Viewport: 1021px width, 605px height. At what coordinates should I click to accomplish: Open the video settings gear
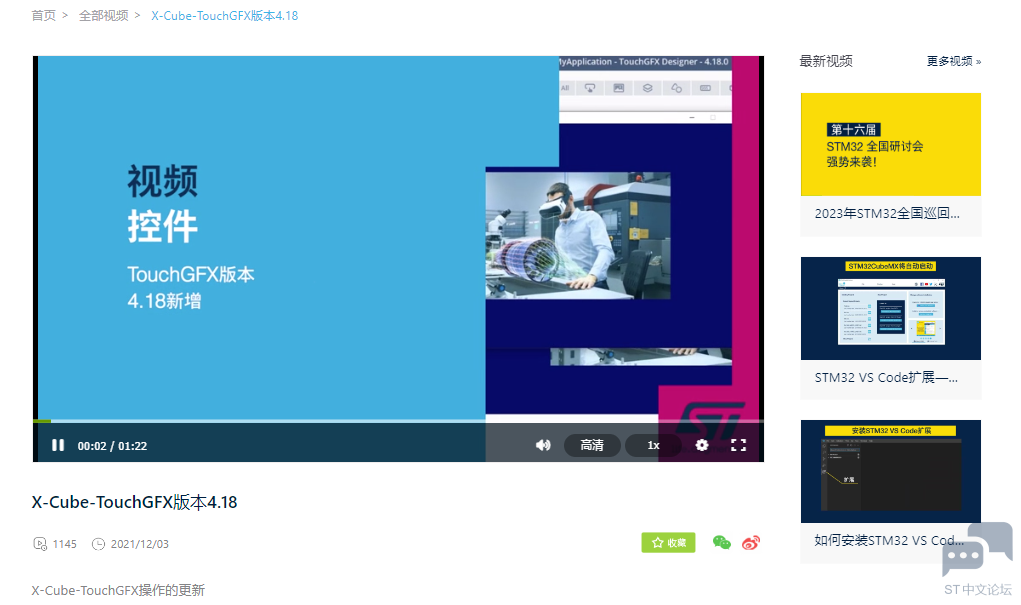701,445
